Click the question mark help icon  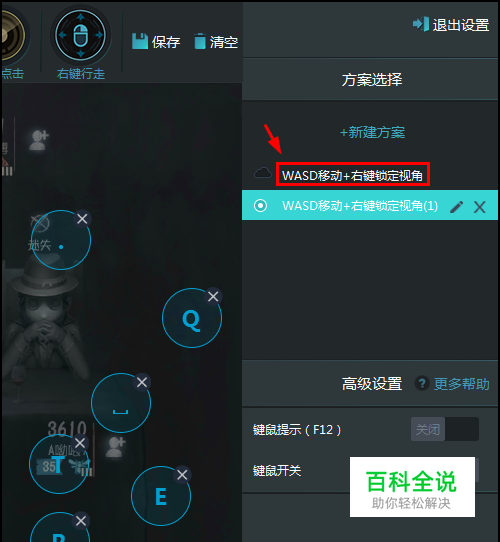pyautogui.click(x=422, y=383)
